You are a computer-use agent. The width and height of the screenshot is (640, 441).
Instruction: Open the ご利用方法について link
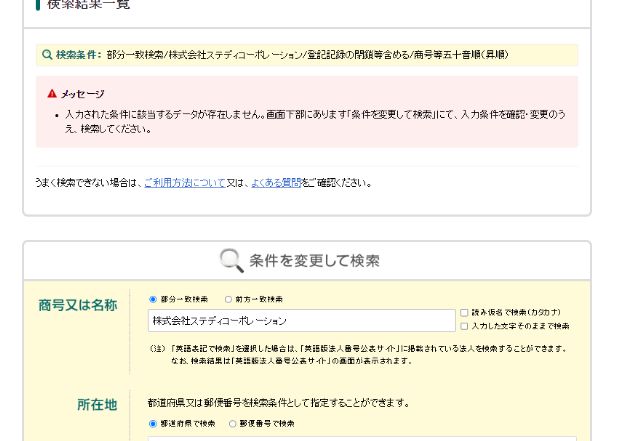click(x=184, y=183)
